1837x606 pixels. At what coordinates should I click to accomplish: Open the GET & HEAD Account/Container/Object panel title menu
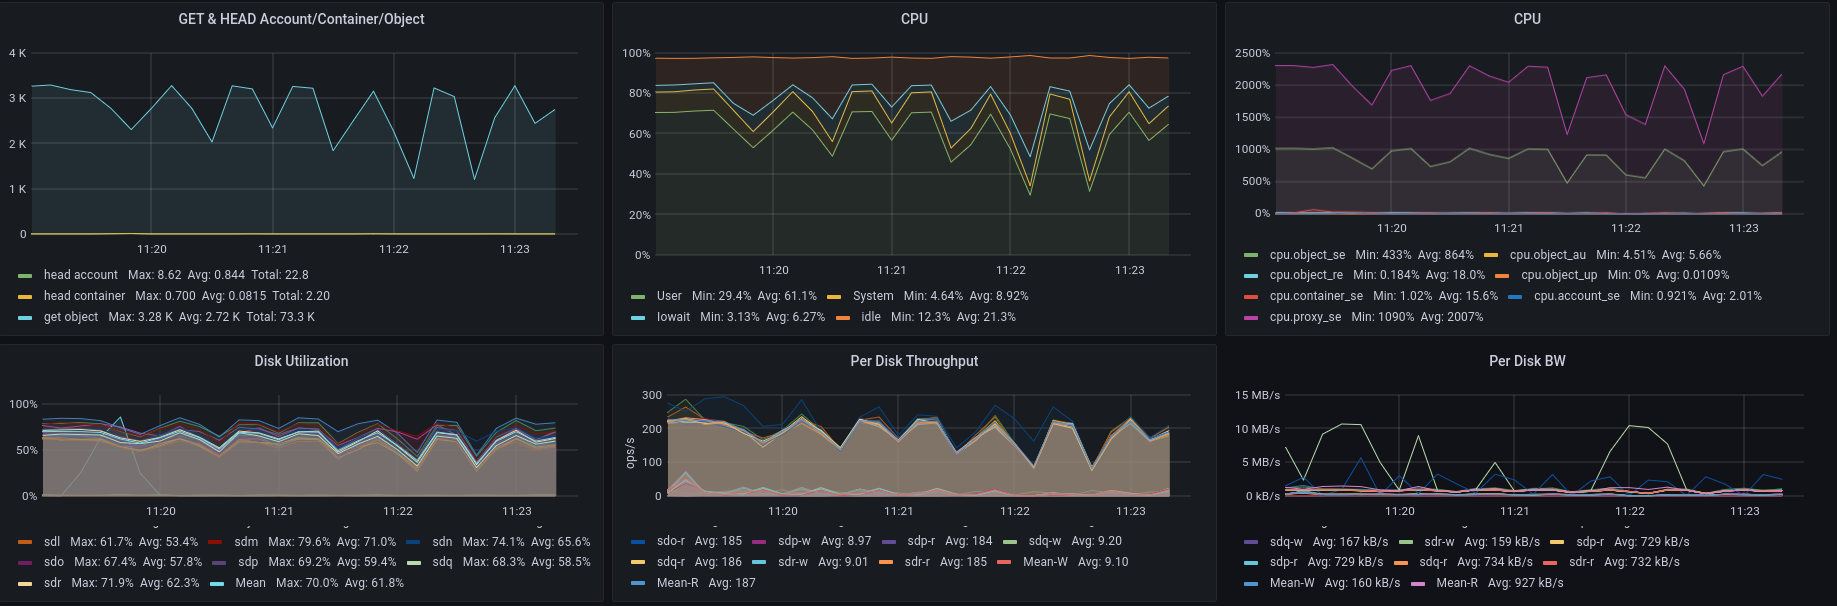click(x=301, y=19)
